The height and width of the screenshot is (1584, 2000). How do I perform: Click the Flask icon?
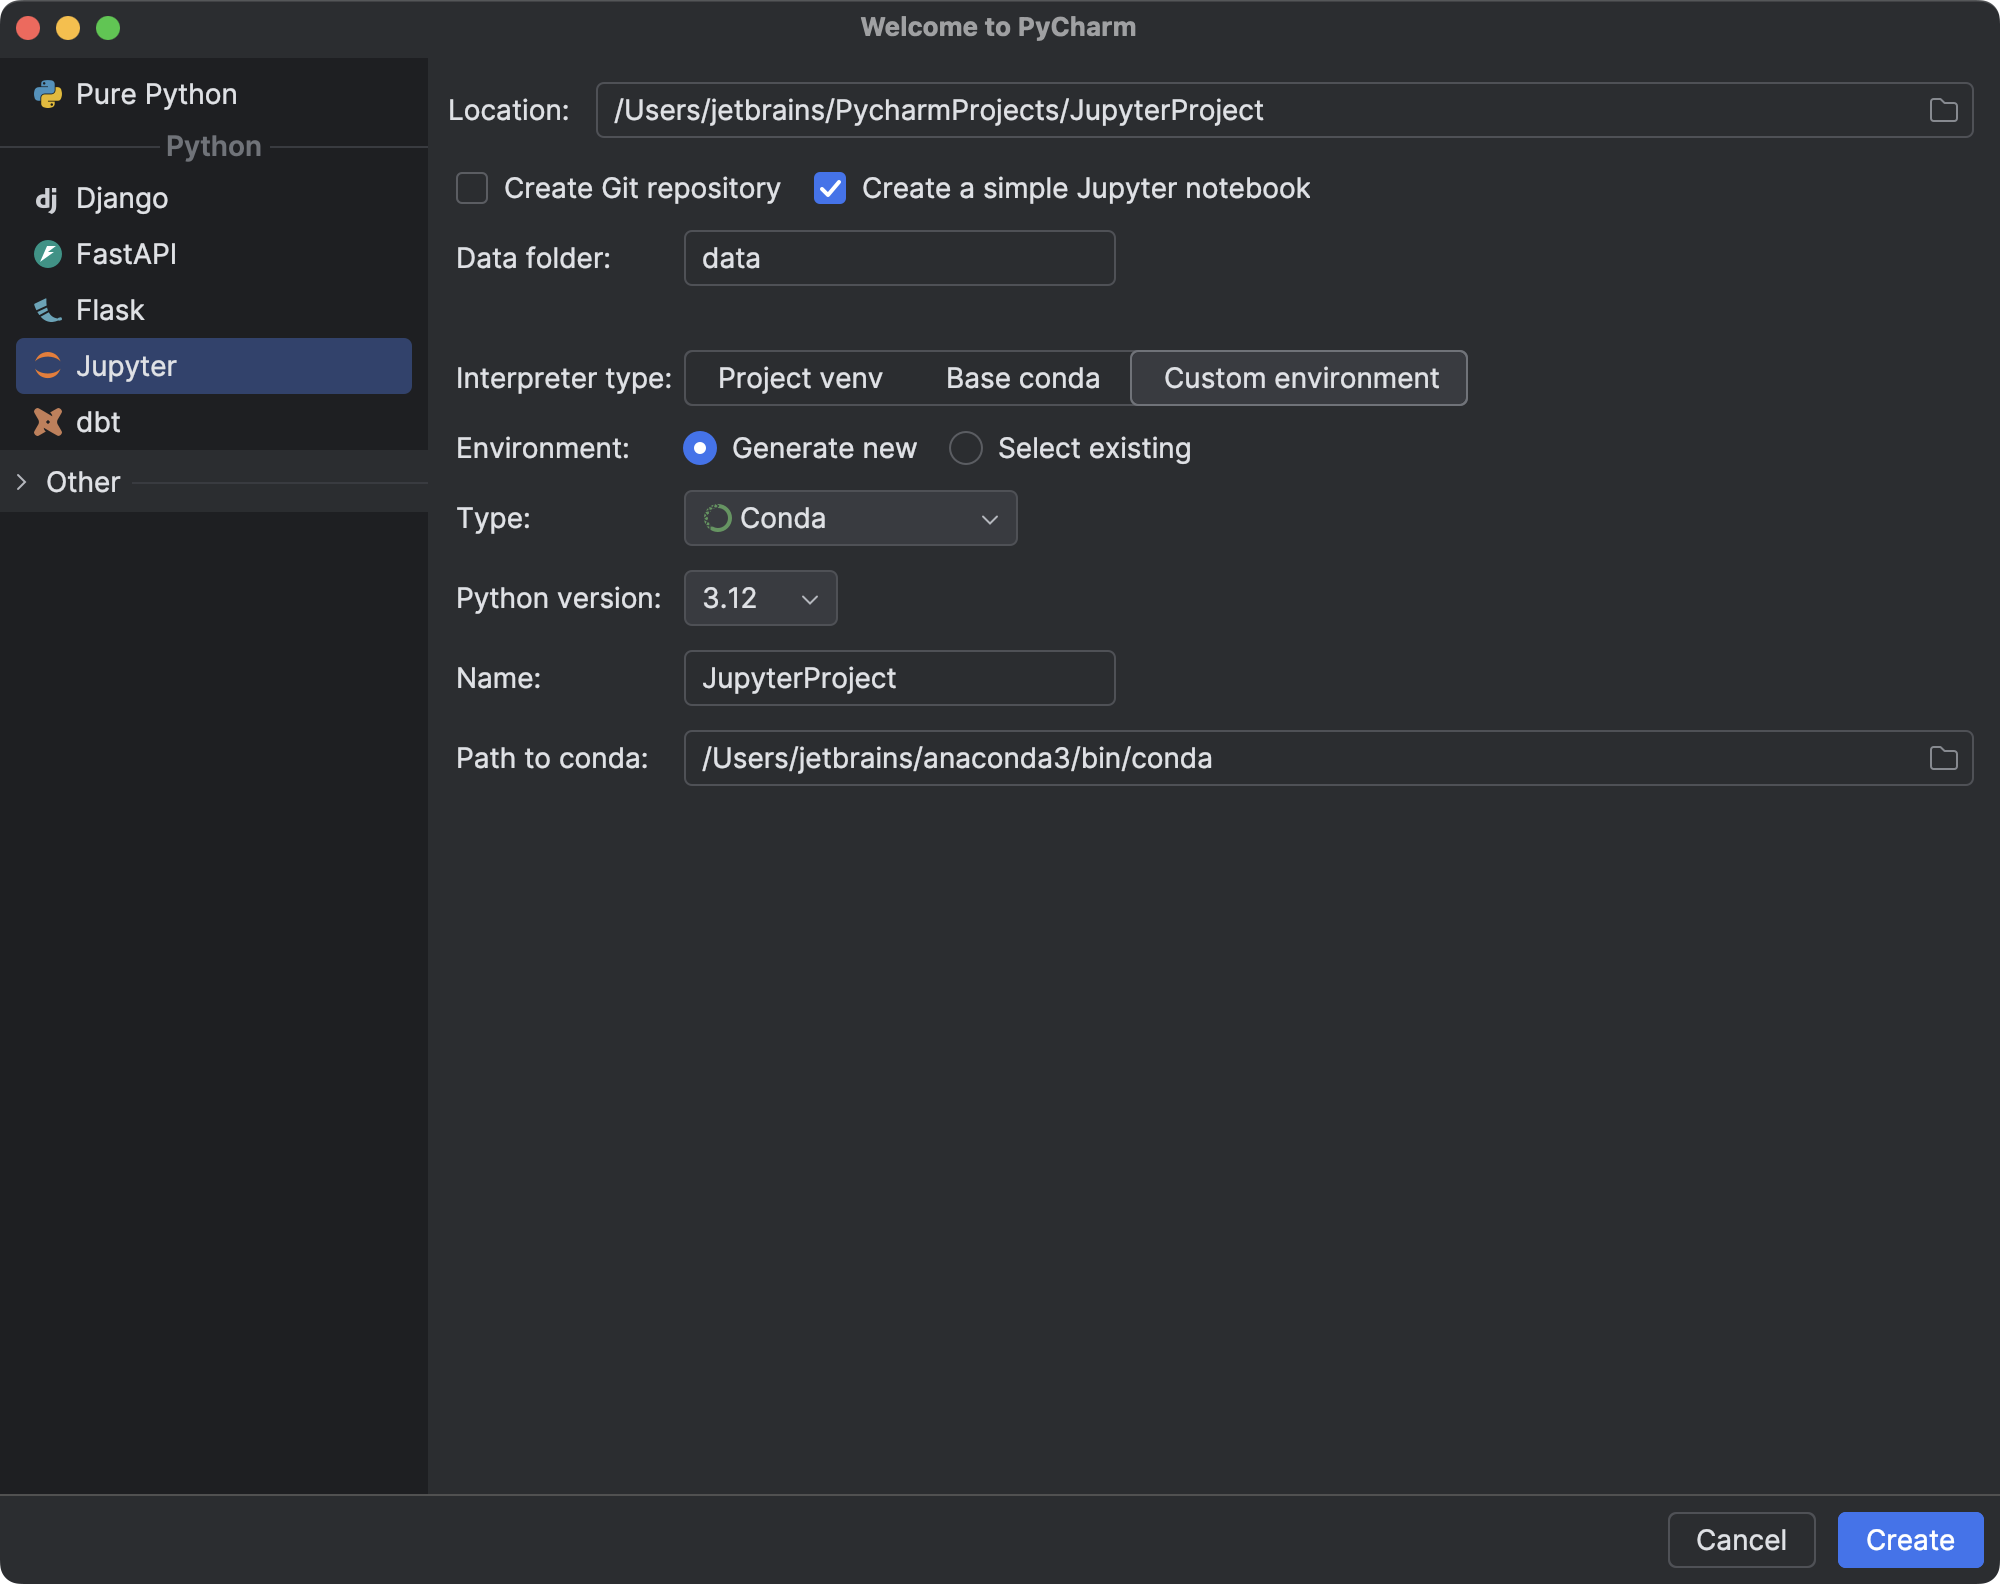coord(47,310)
